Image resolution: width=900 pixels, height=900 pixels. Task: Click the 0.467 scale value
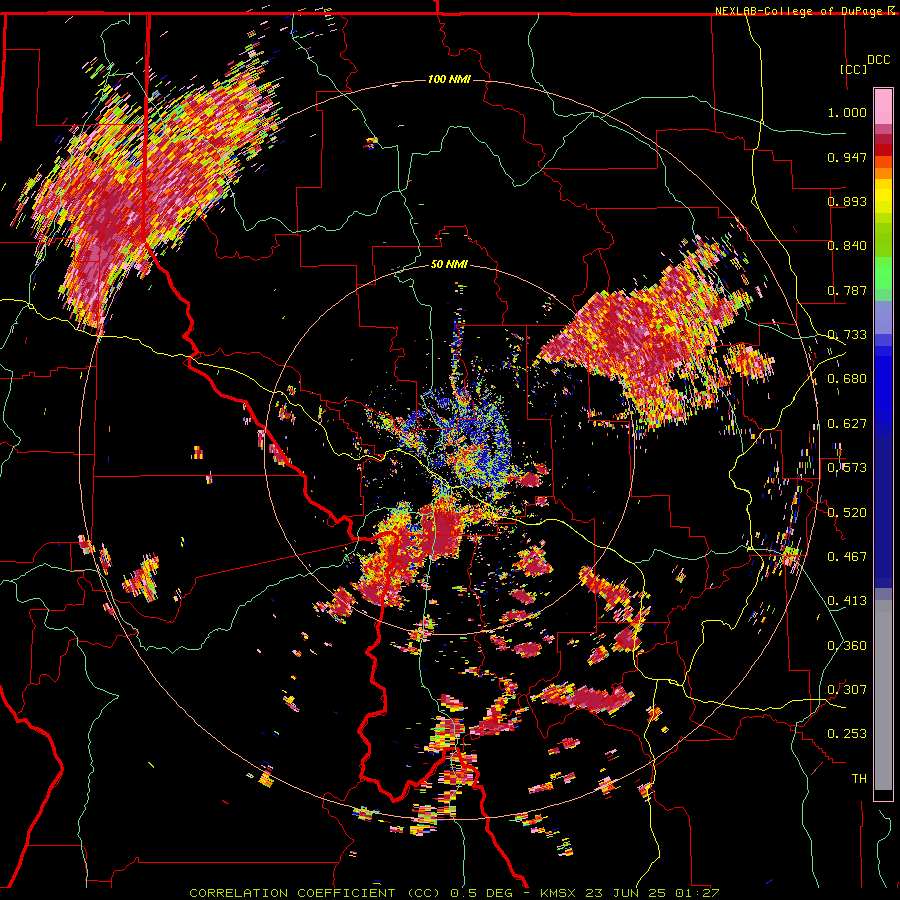coord(847,557)
